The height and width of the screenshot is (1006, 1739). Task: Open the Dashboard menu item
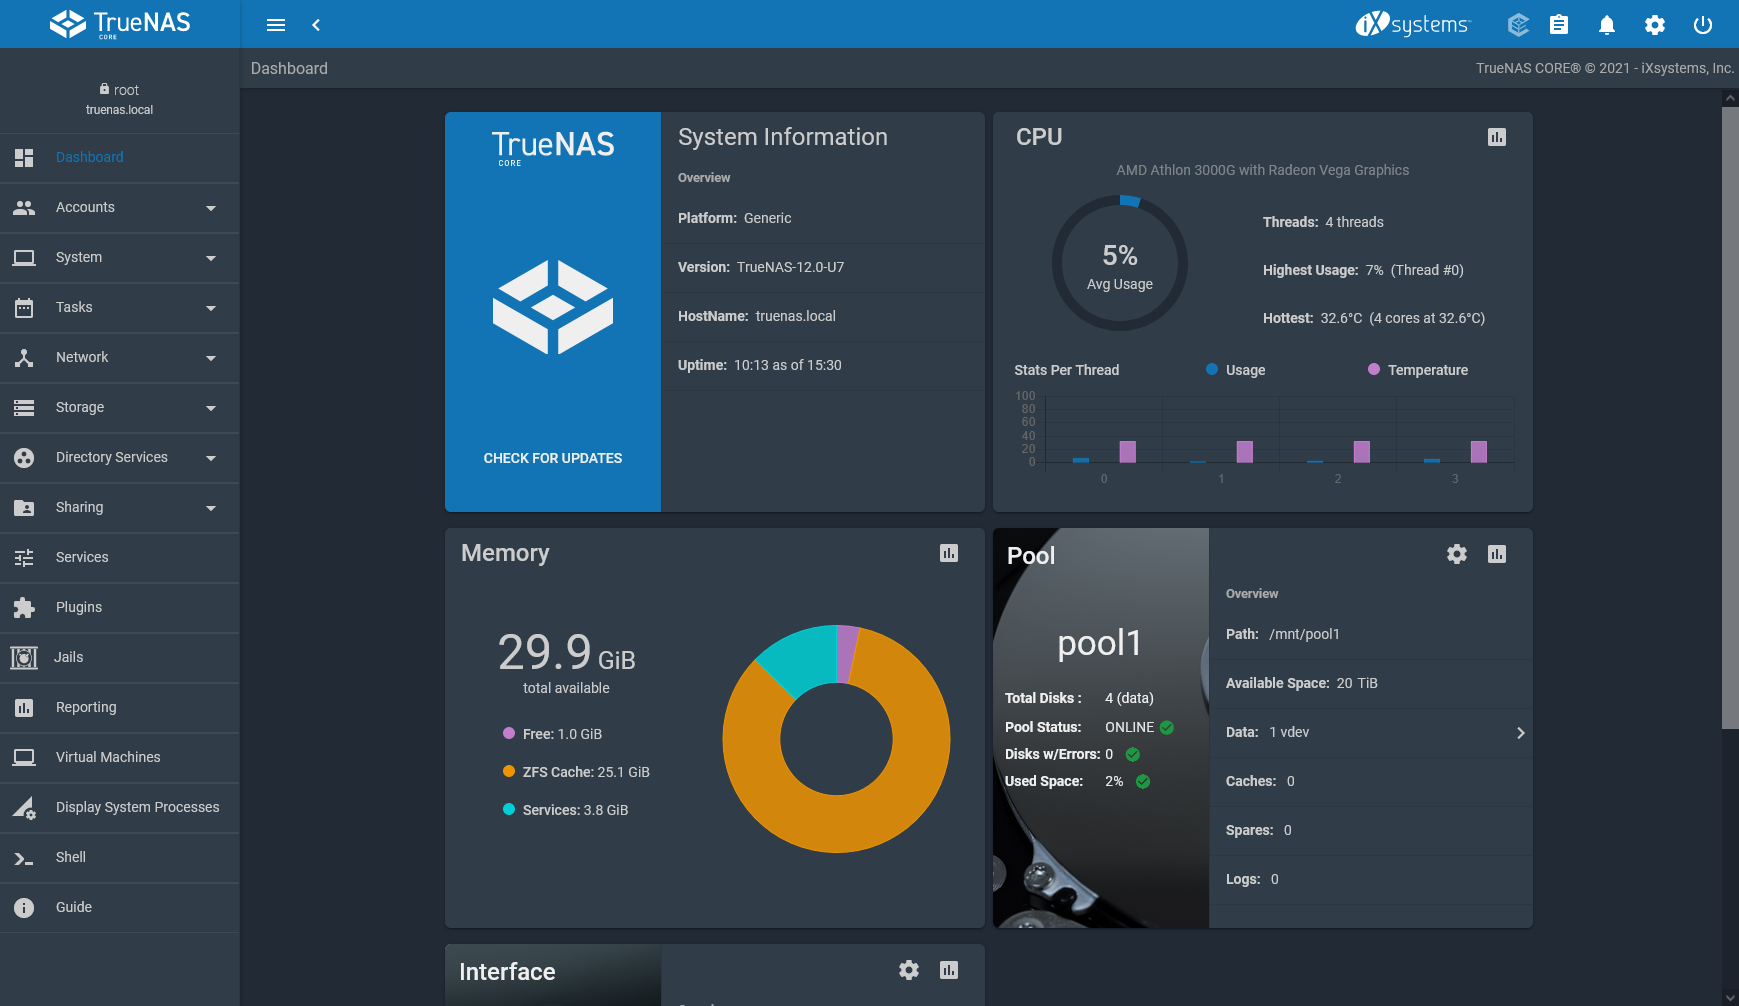tap(120, 158)
